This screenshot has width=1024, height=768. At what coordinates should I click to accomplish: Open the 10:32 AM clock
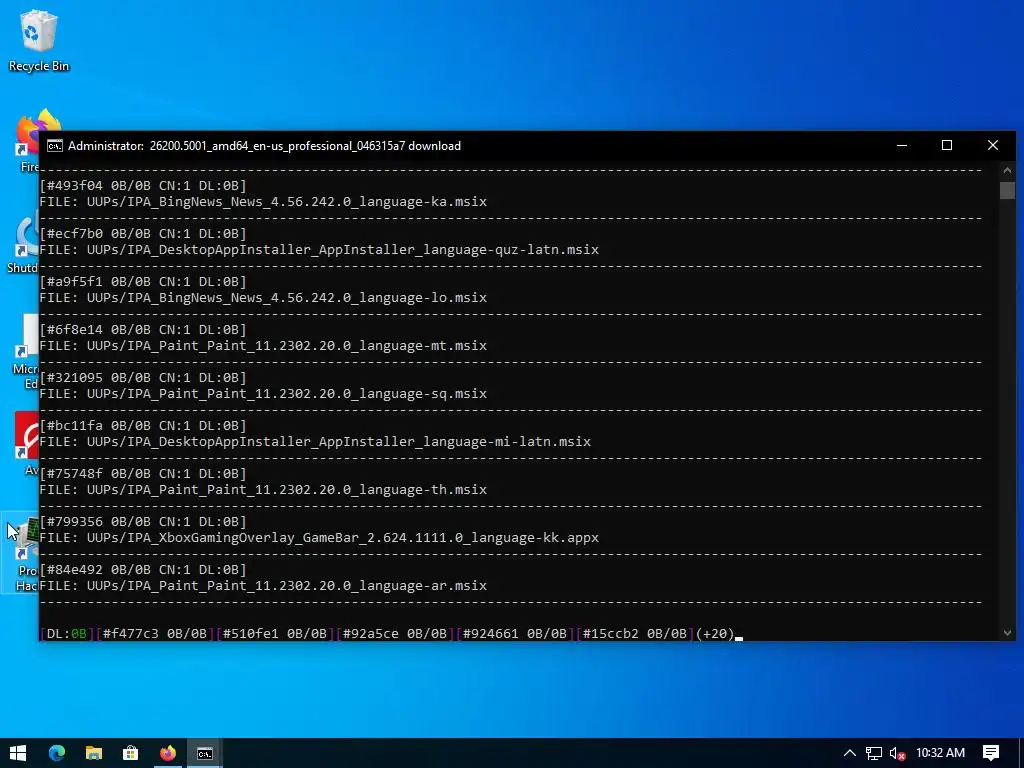point(940,753)
